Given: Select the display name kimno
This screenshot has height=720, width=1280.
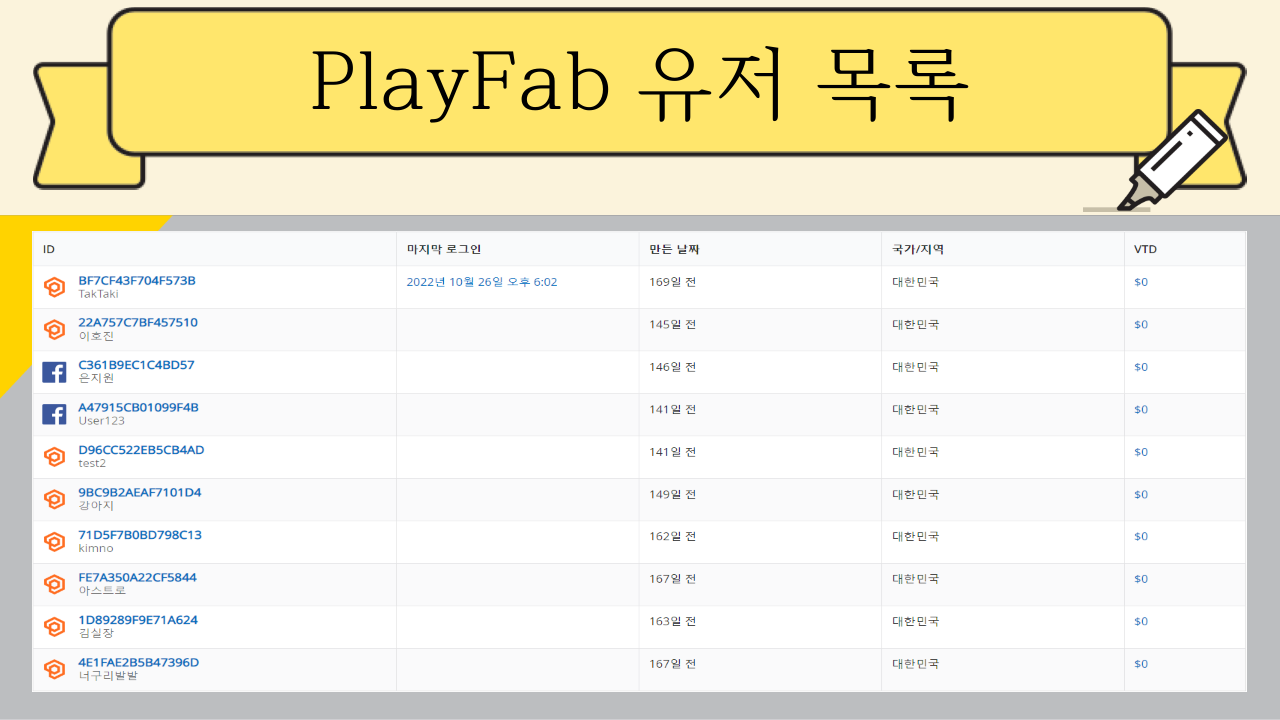Looking at the screenshot, I should pos(96,548).
